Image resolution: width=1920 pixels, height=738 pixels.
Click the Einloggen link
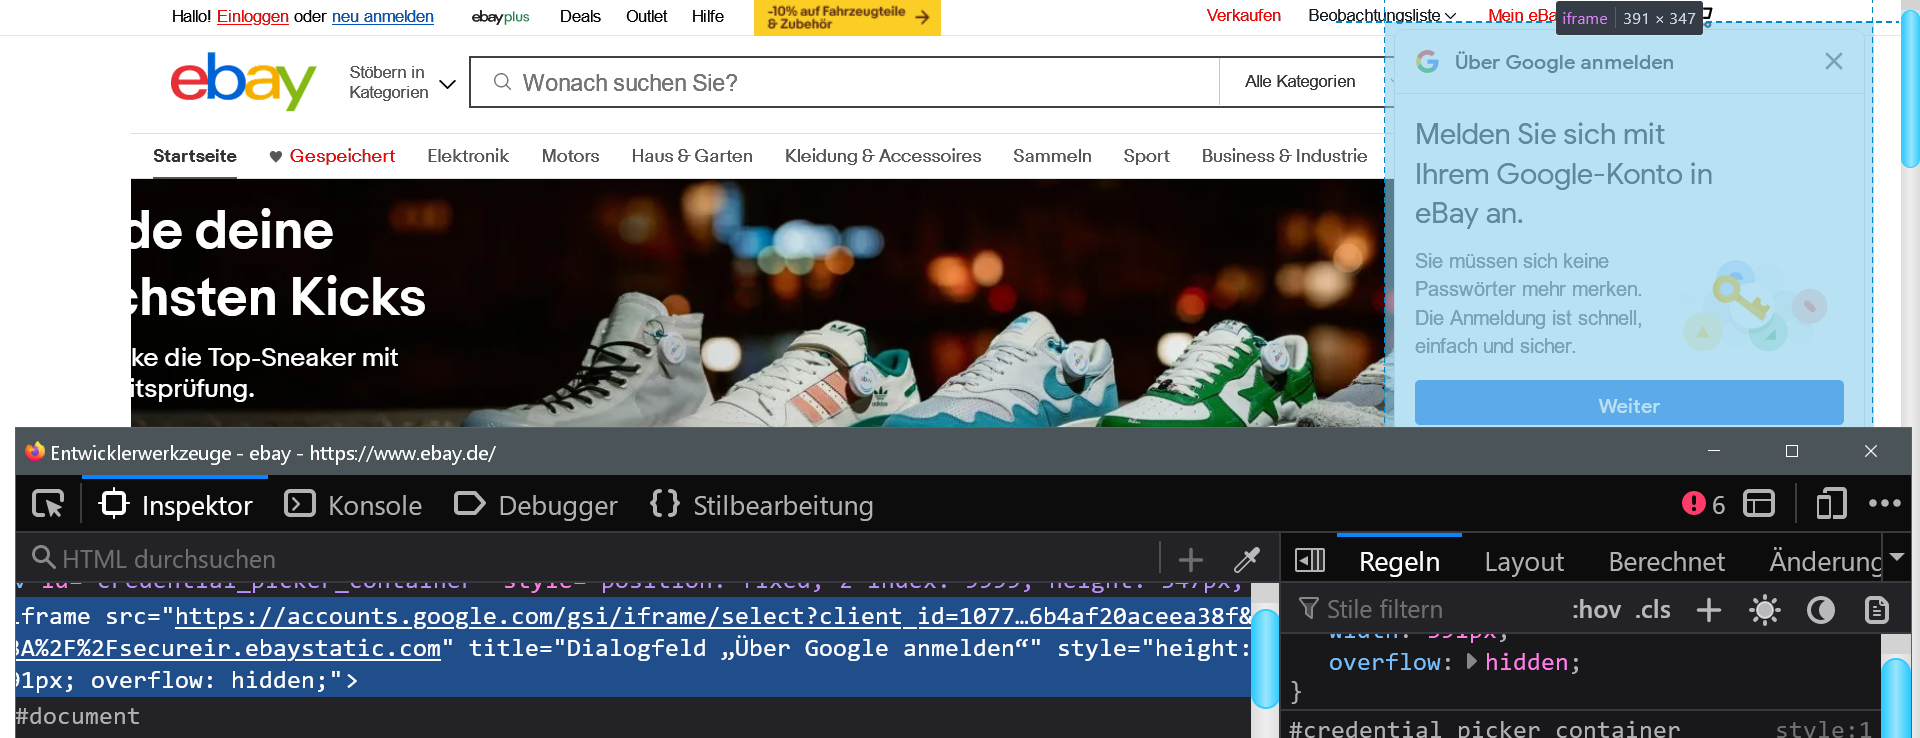[x=252, y=16]
